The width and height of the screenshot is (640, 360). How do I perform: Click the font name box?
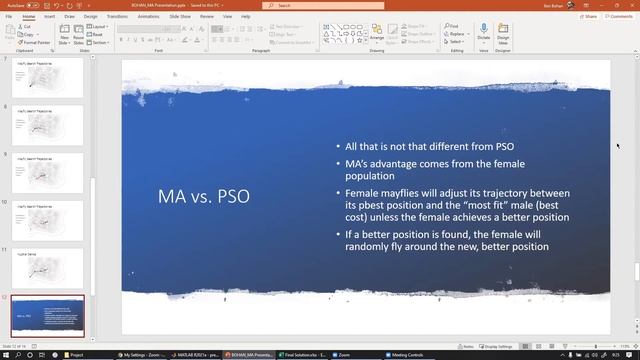[x=140, y=29]
